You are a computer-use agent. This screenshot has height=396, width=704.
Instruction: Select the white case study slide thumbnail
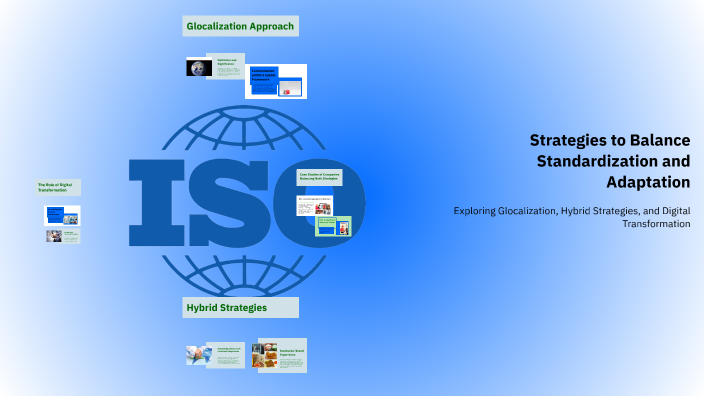pos(314,206)
